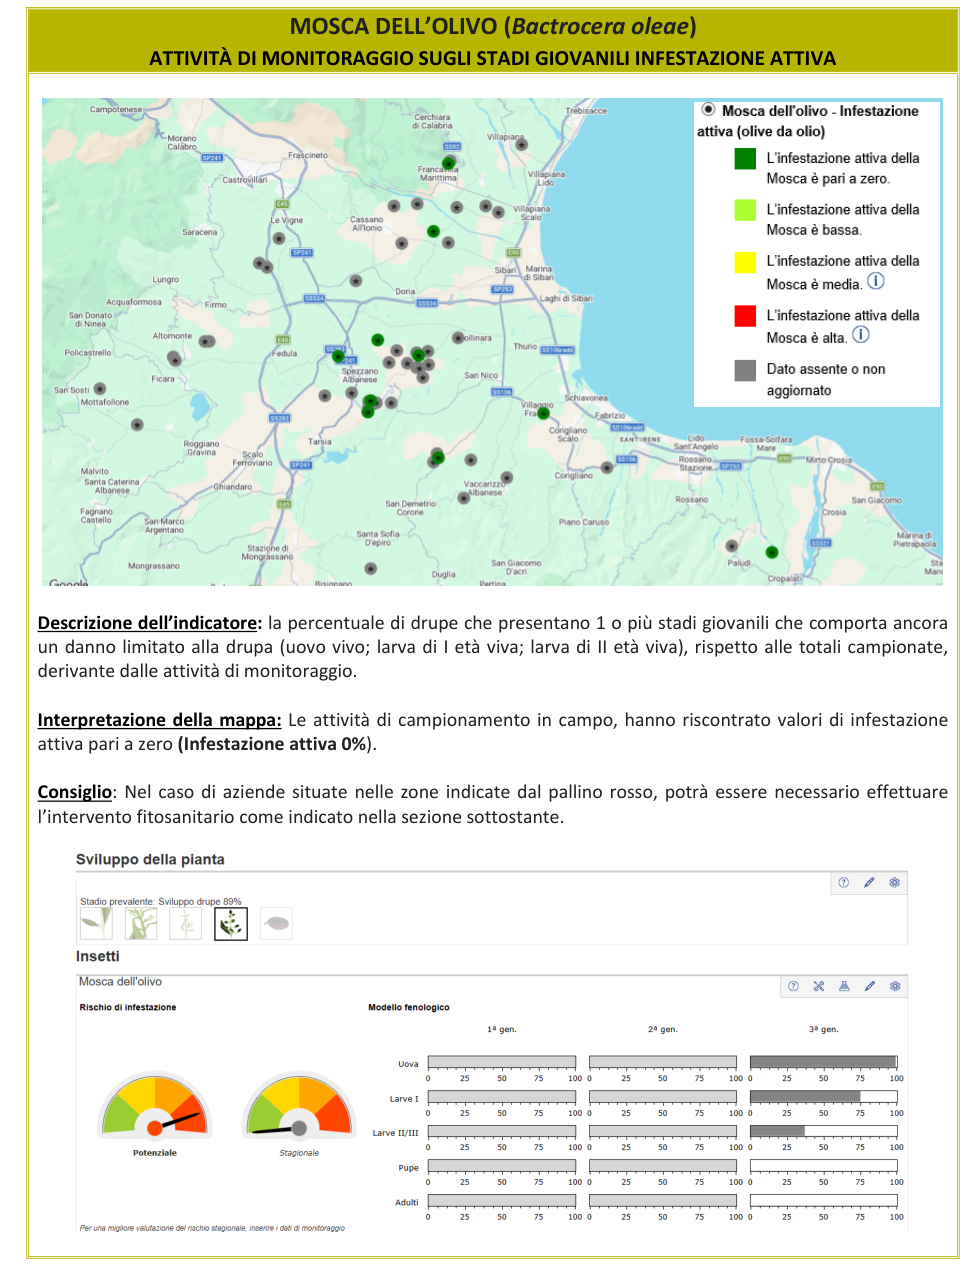This screenshot has width=979, height=1278.
Task: Click '2ª gen.' column header
Action: point(663,1029)
